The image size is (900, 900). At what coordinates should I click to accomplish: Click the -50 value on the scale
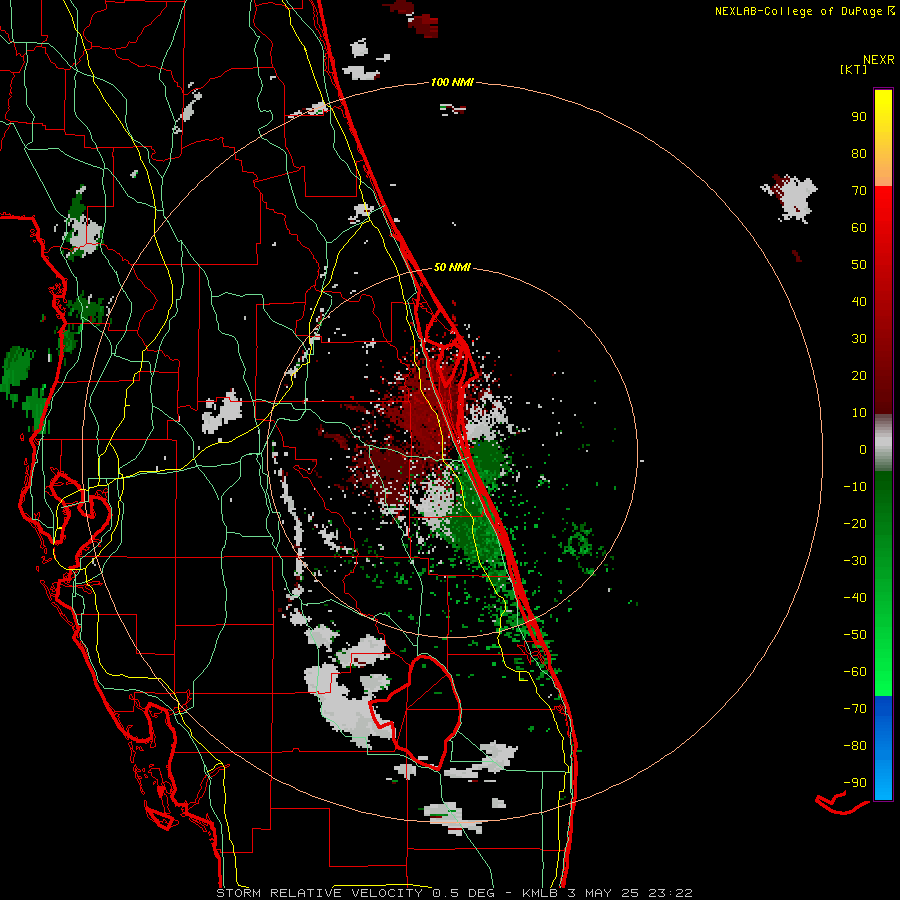point(855,635)
